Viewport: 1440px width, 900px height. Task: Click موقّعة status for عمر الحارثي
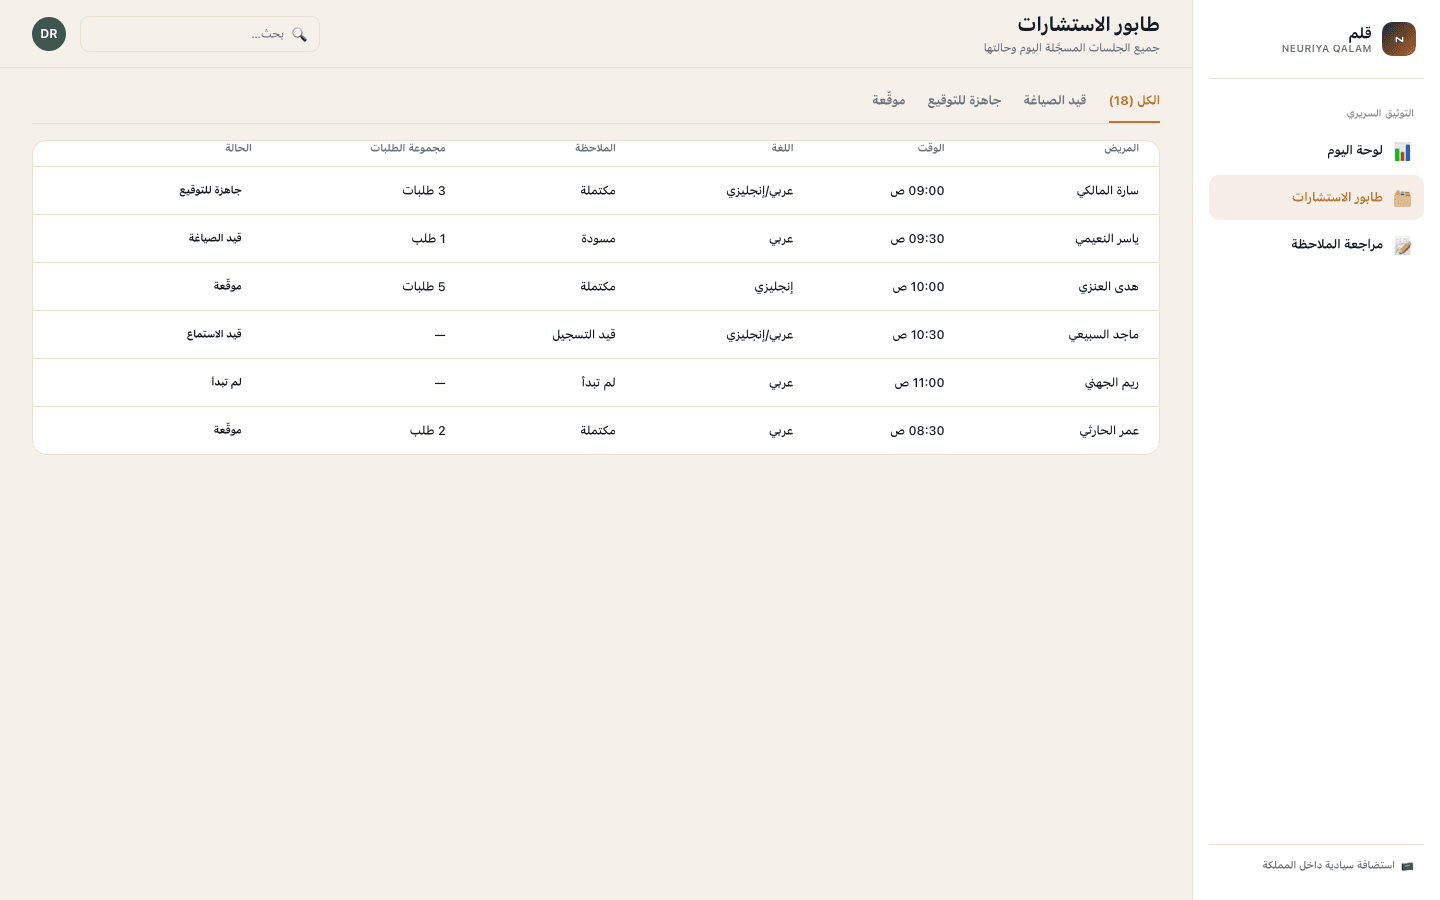coord(228,430)
